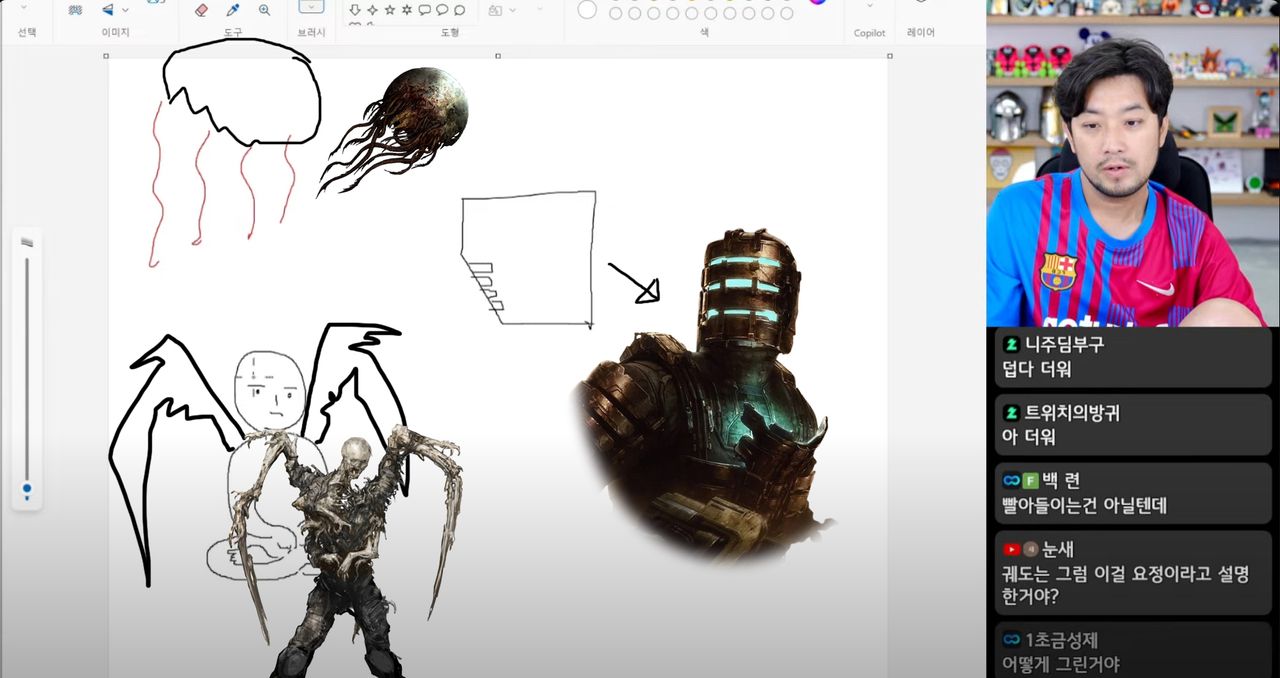The height and width of the screenshot is (678, 1280).
Task: Click chat username 1초금성제
Action: point(1062,640)
